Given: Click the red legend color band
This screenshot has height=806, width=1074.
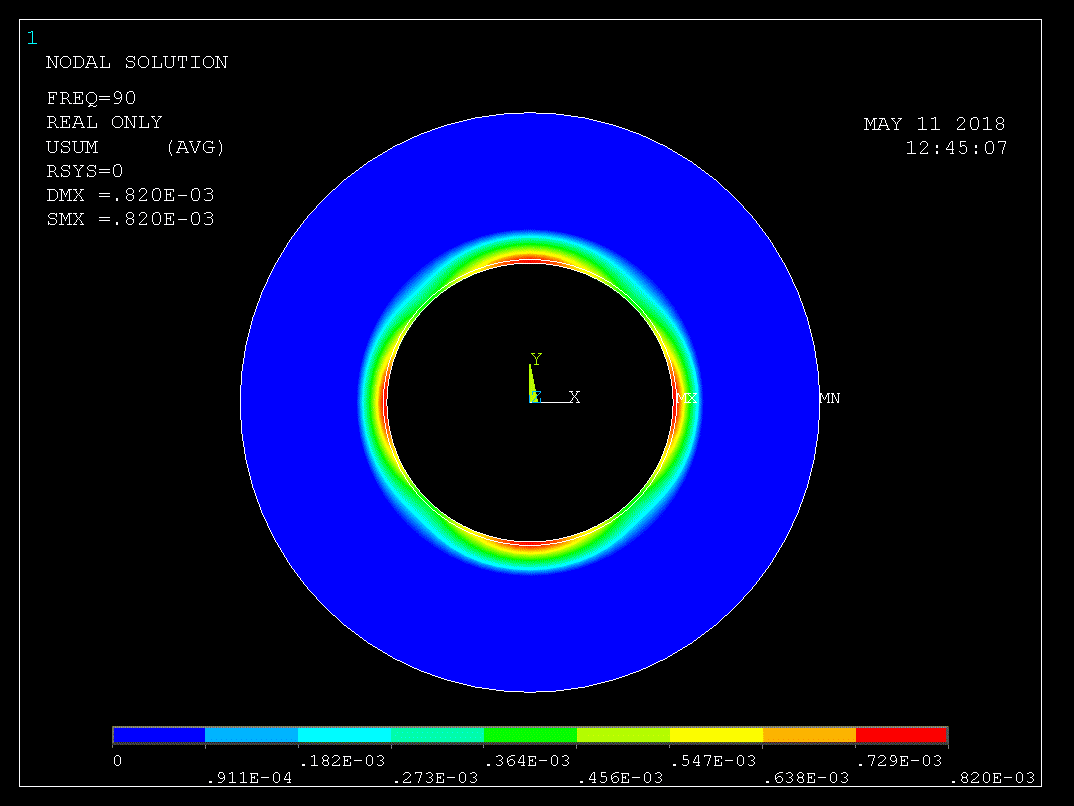Looking at the screenshot, I should (x=901, y=735).
